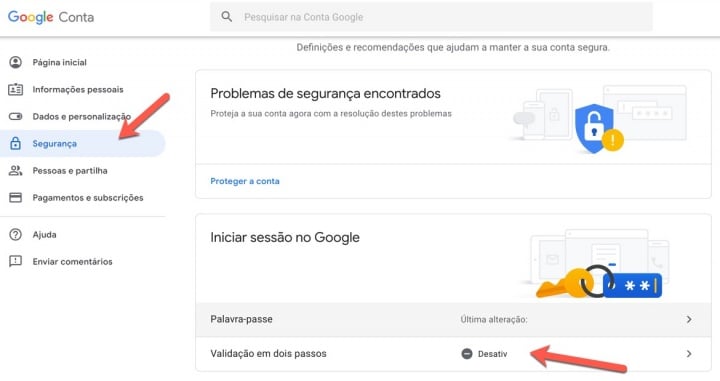The image size is (720, 381).
Task: Open the Pagamentos e subscrições card icon
Action: [x=16, y=197]
